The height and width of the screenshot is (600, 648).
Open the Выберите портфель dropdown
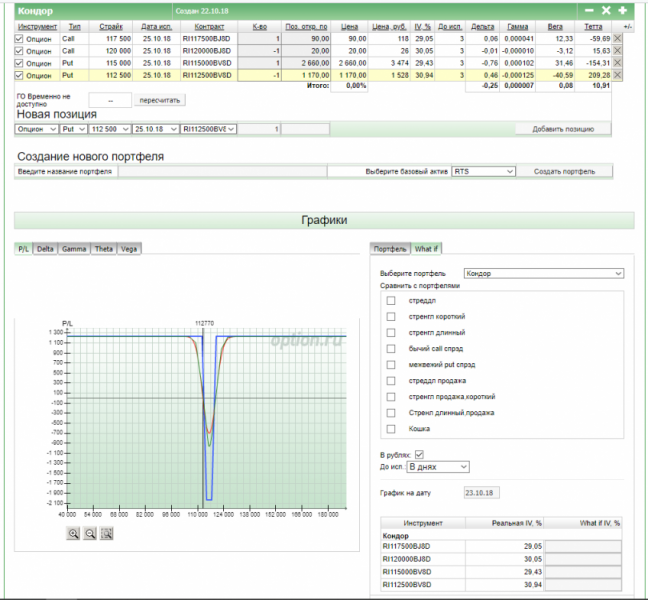(543, 272)
